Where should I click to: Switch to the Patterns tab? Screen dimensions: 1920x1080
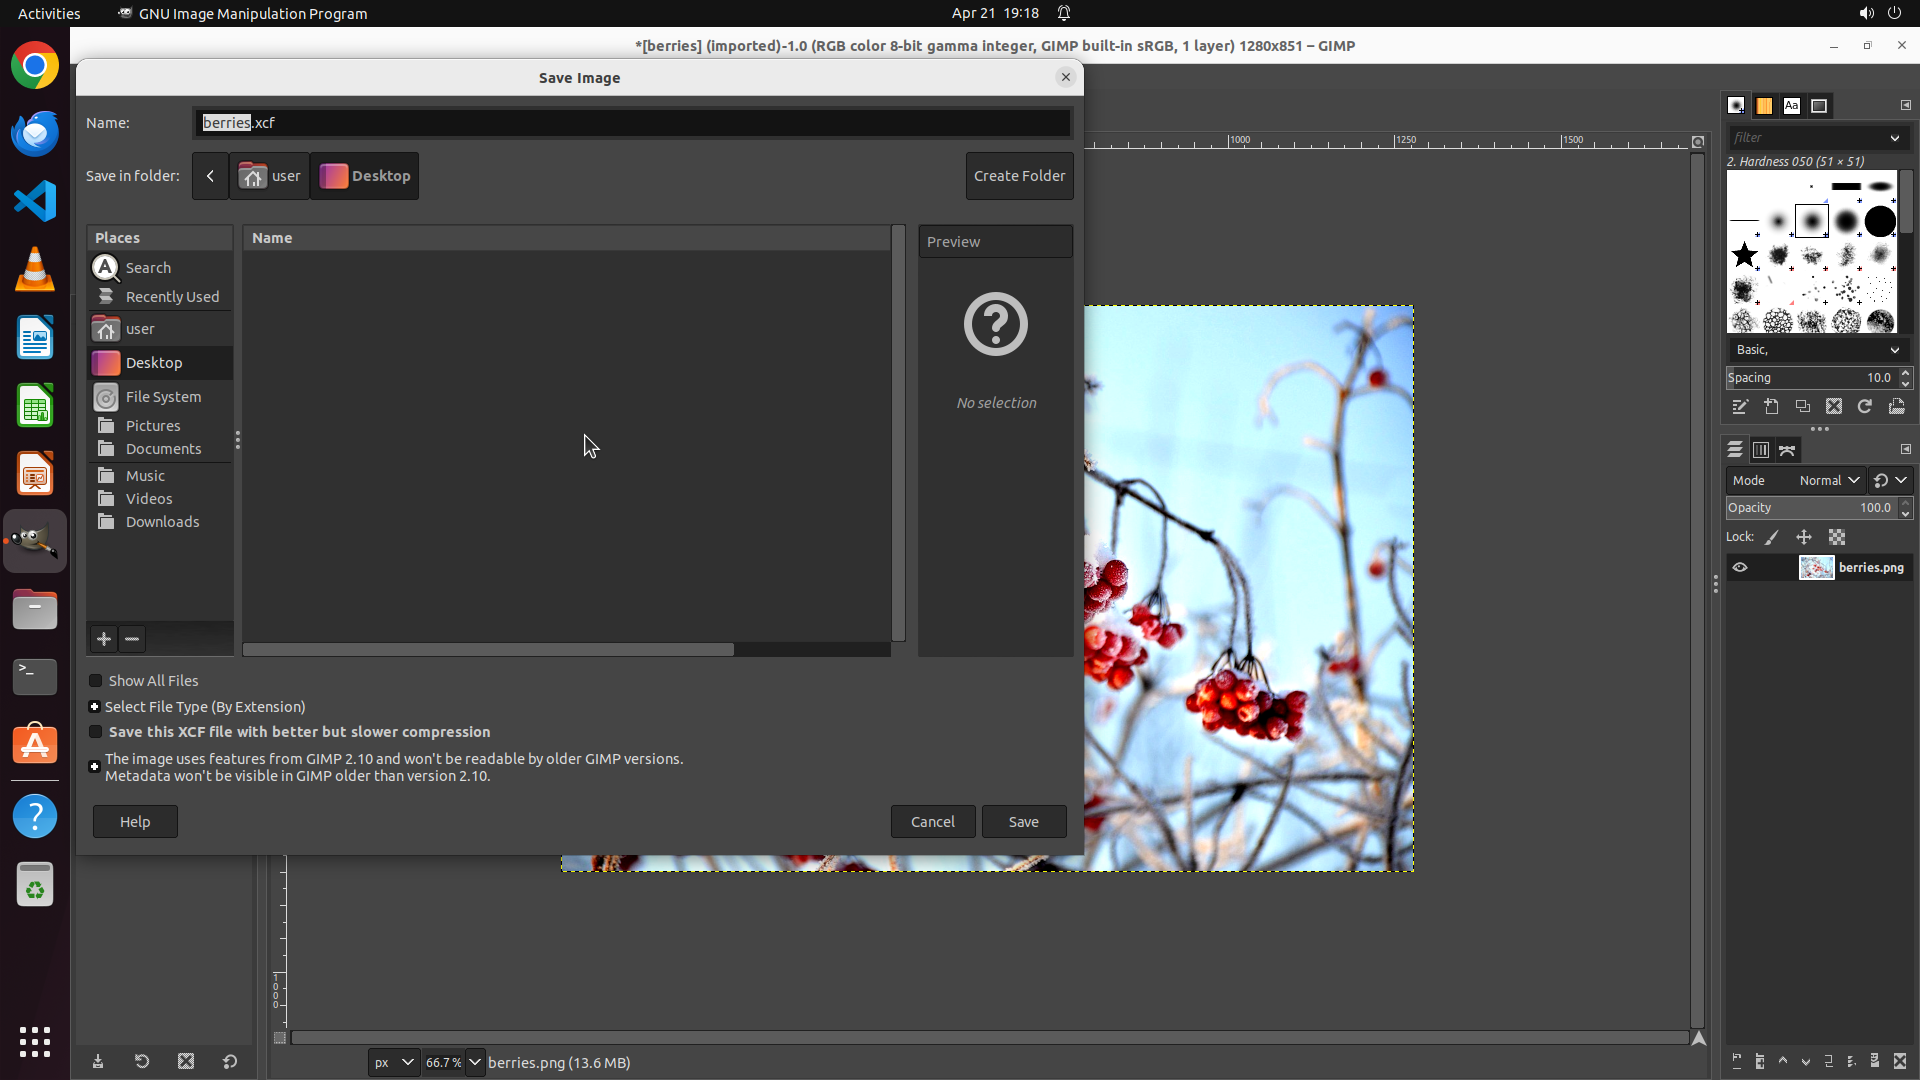click(x=1764, y=106)
